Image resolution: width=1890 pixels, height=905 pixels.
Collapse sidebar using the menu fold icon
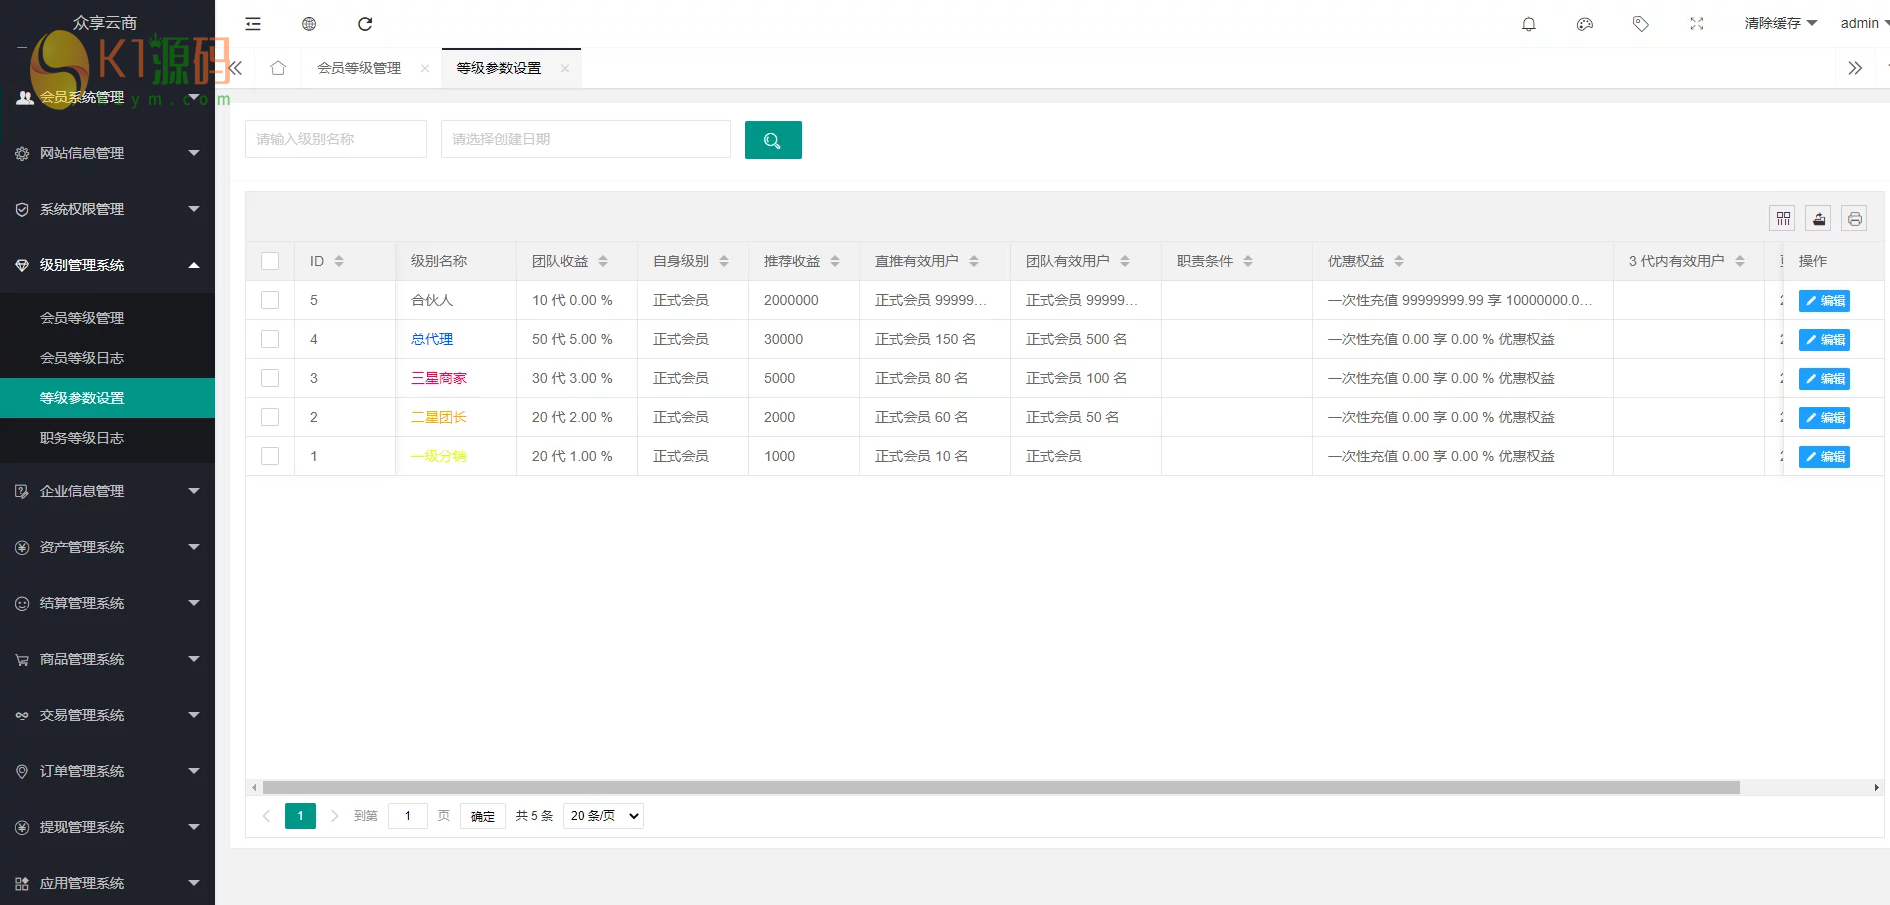coord(253,24)
